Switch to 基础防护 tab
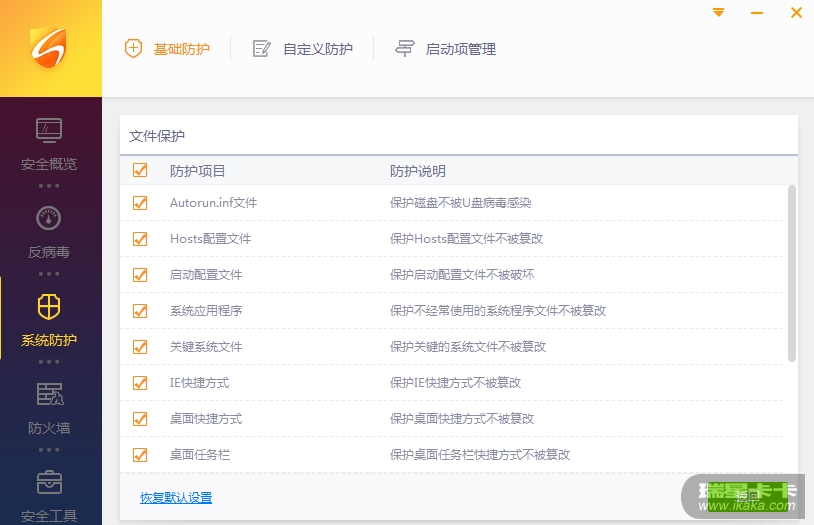This screenshot has width=814, height=525. pyautogui.click(x=181, y=49)
